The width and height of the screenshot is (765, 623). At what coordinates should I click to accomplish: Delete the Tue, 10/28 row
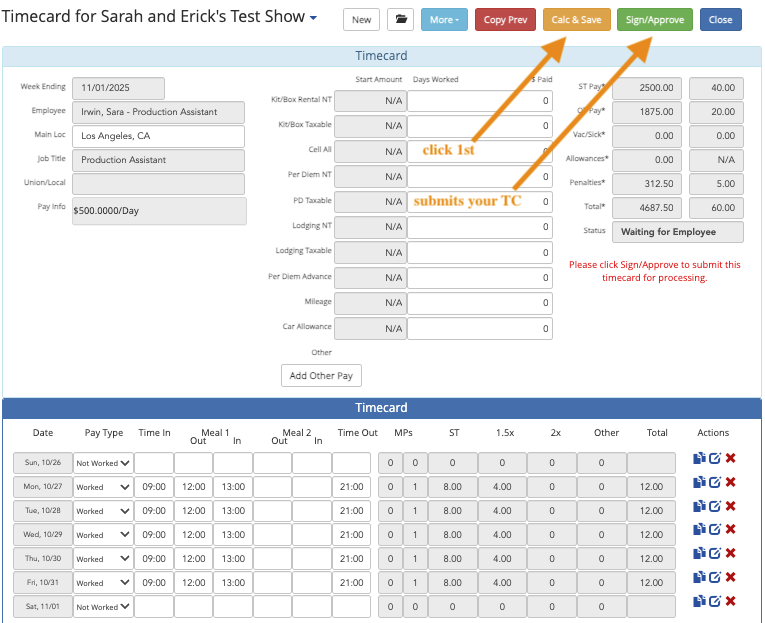(x=730, y=506)
